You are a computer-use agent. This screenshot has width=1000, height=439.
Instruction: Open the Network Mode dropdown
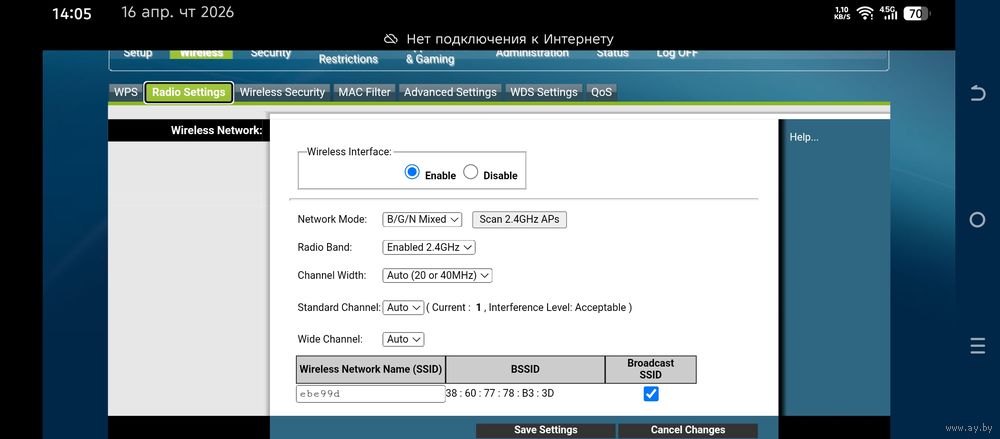[x=422, y=219]
